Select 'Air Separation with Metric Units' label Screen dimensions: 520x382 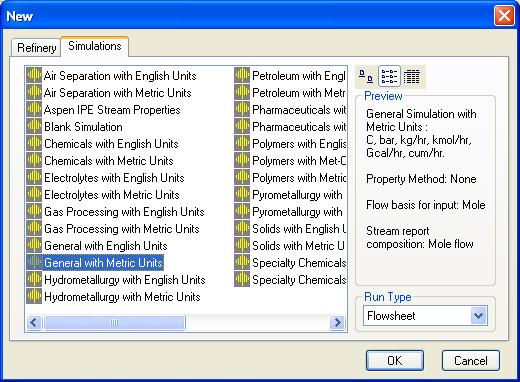(117, 93)
